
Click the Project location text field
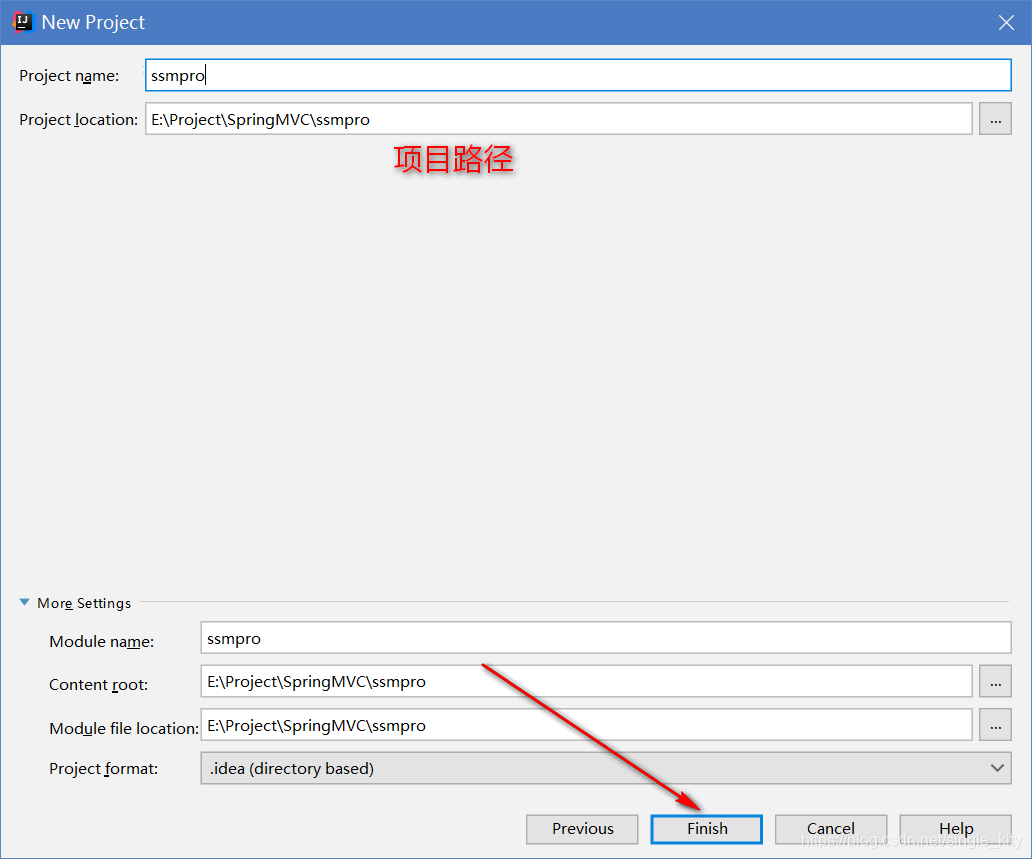click(x=558, y=119)
